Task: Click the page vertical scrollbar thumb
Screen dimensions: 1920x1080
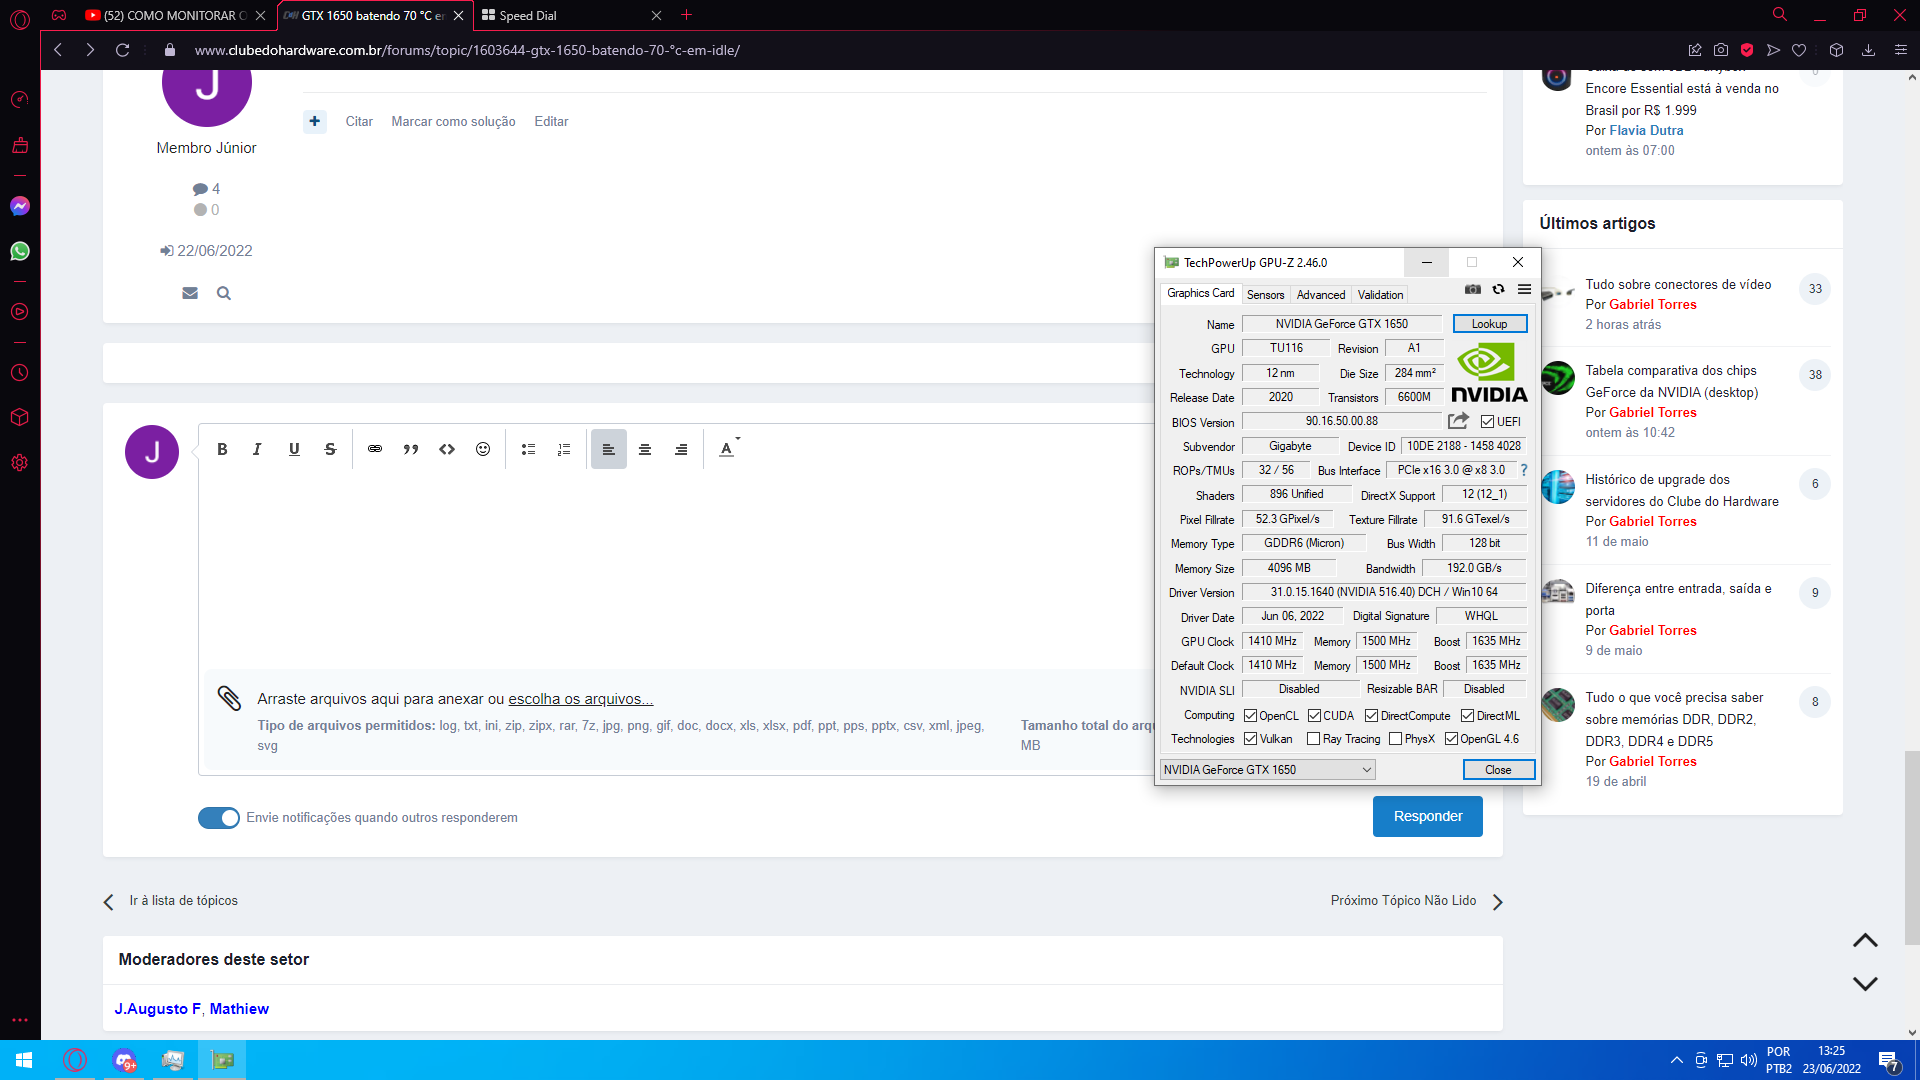Action: tap(1912, 847)
